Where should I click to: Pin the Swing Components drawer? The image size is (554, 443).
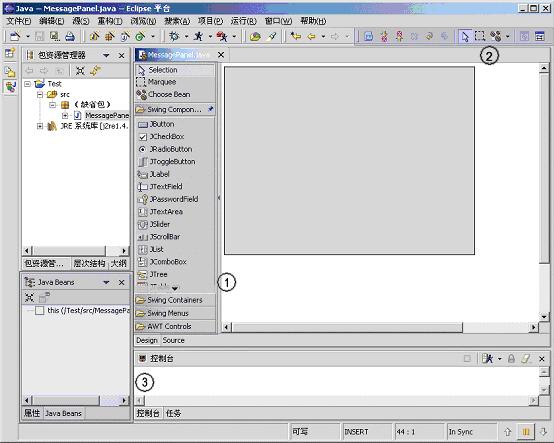point(211,109)
